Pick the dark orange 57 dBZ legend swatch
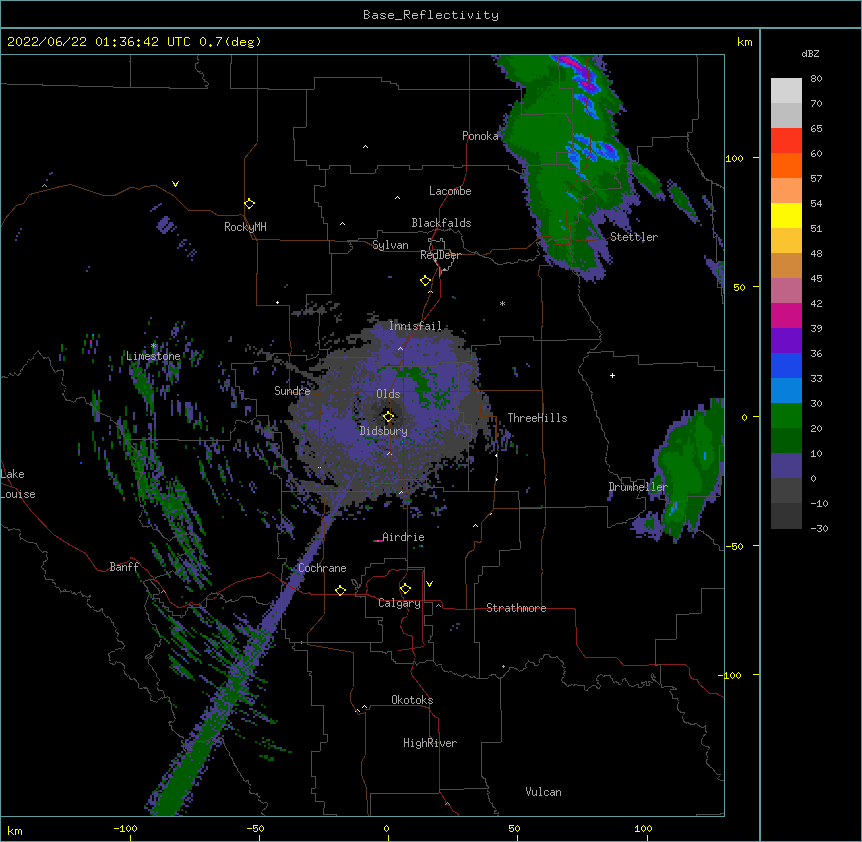862x842 pixels. [x=786, y=165]
